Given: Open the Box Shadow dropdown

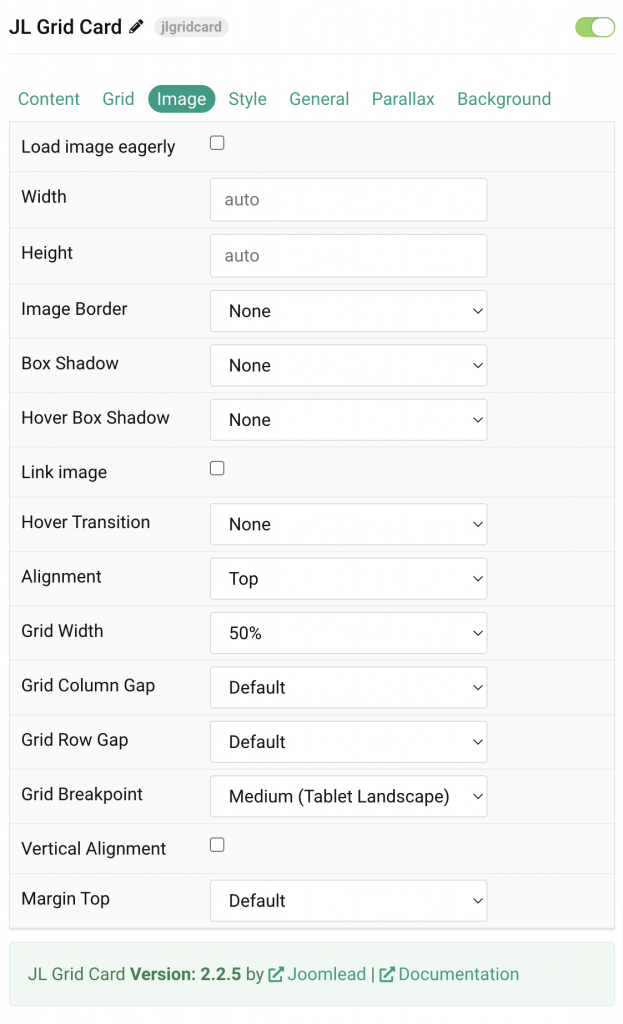Looking at the screenshot, I should pos(348,365).
